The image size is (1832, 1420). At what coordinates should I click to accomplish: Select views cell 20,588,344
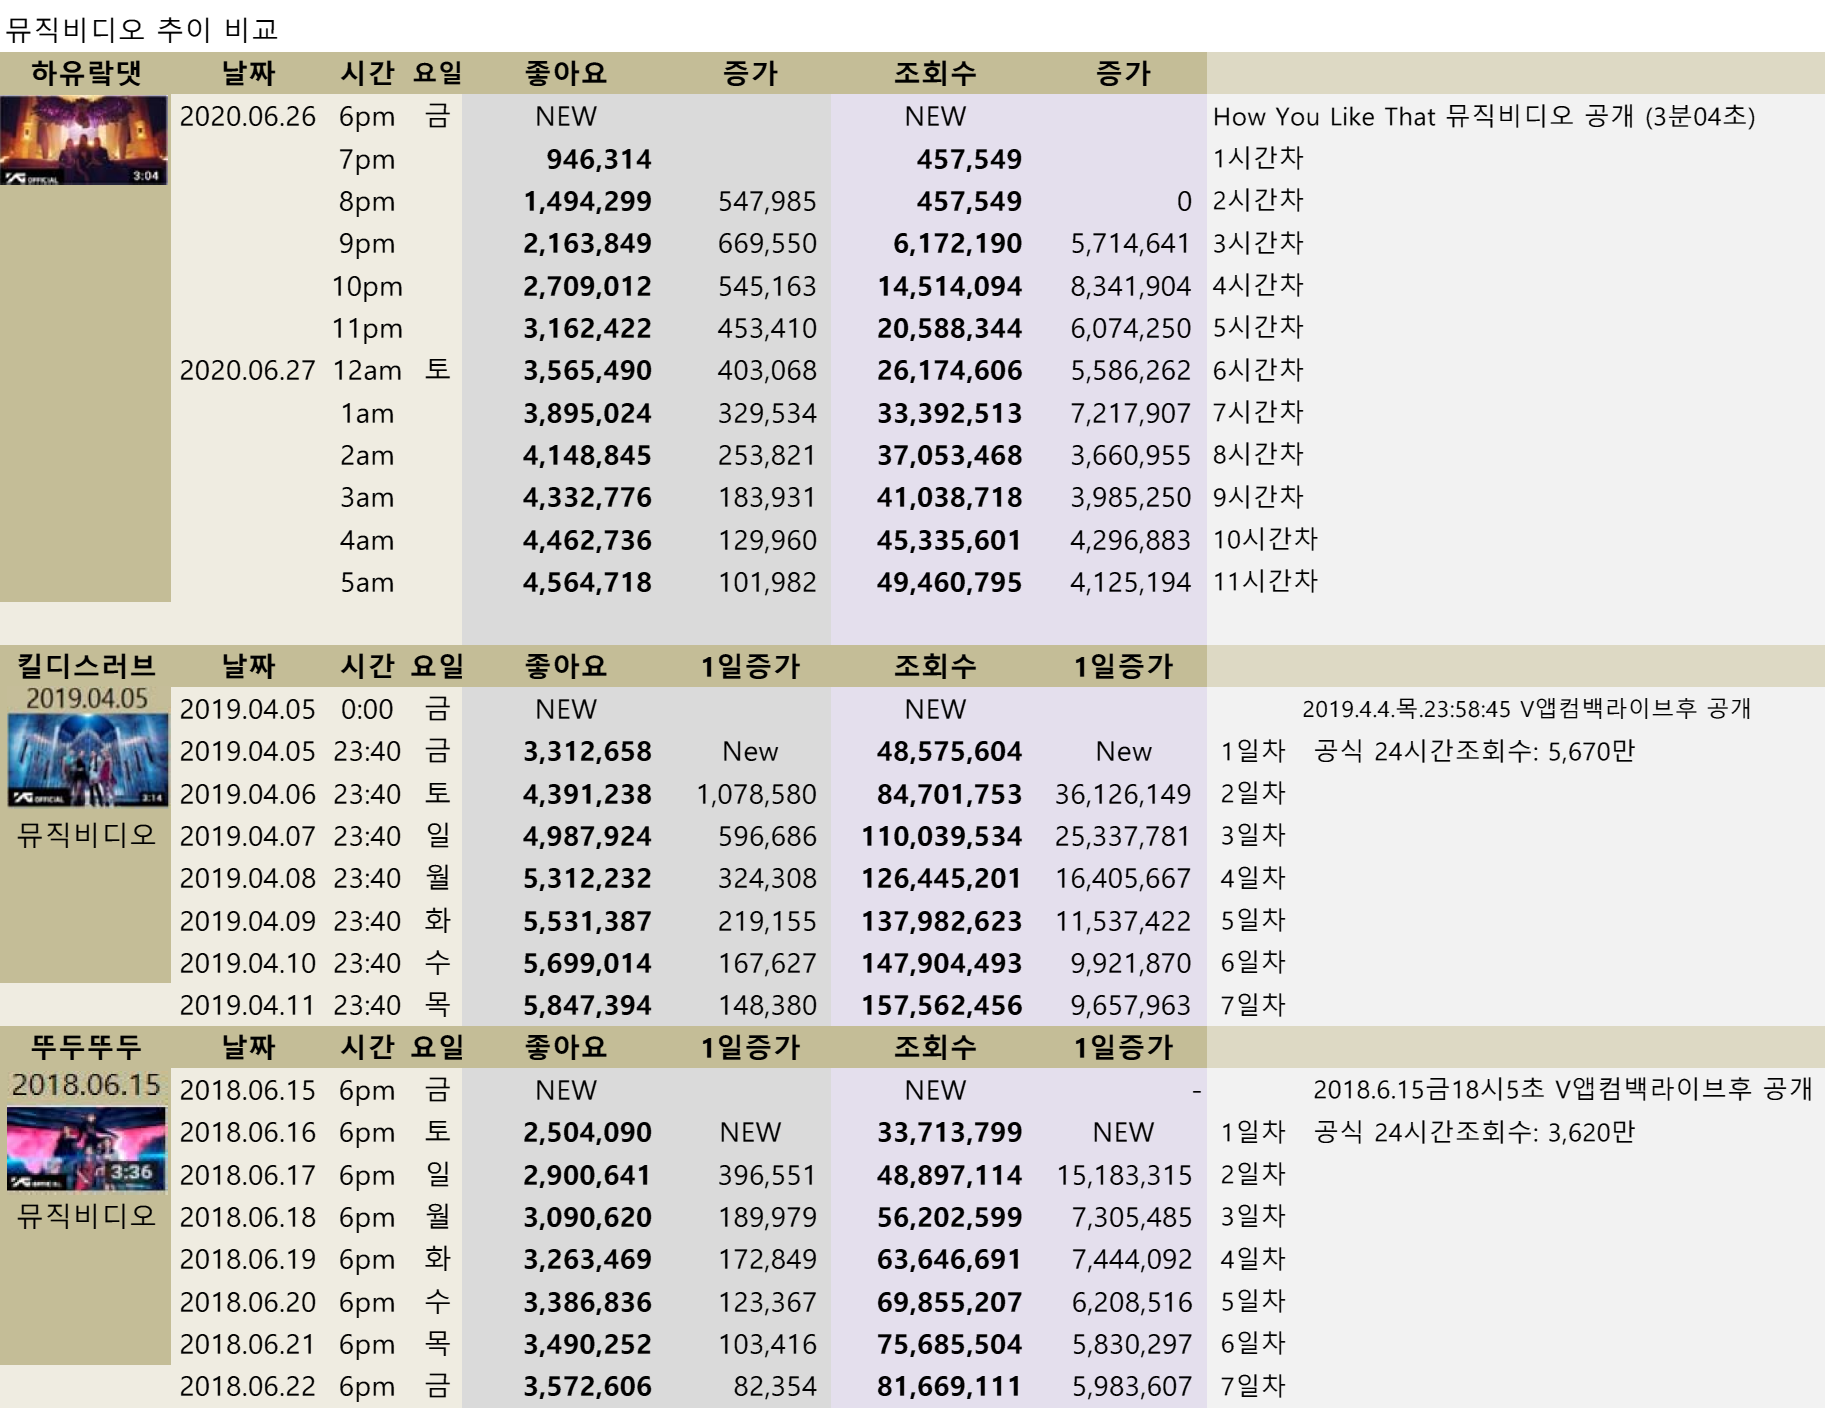[x=949, y=328]
